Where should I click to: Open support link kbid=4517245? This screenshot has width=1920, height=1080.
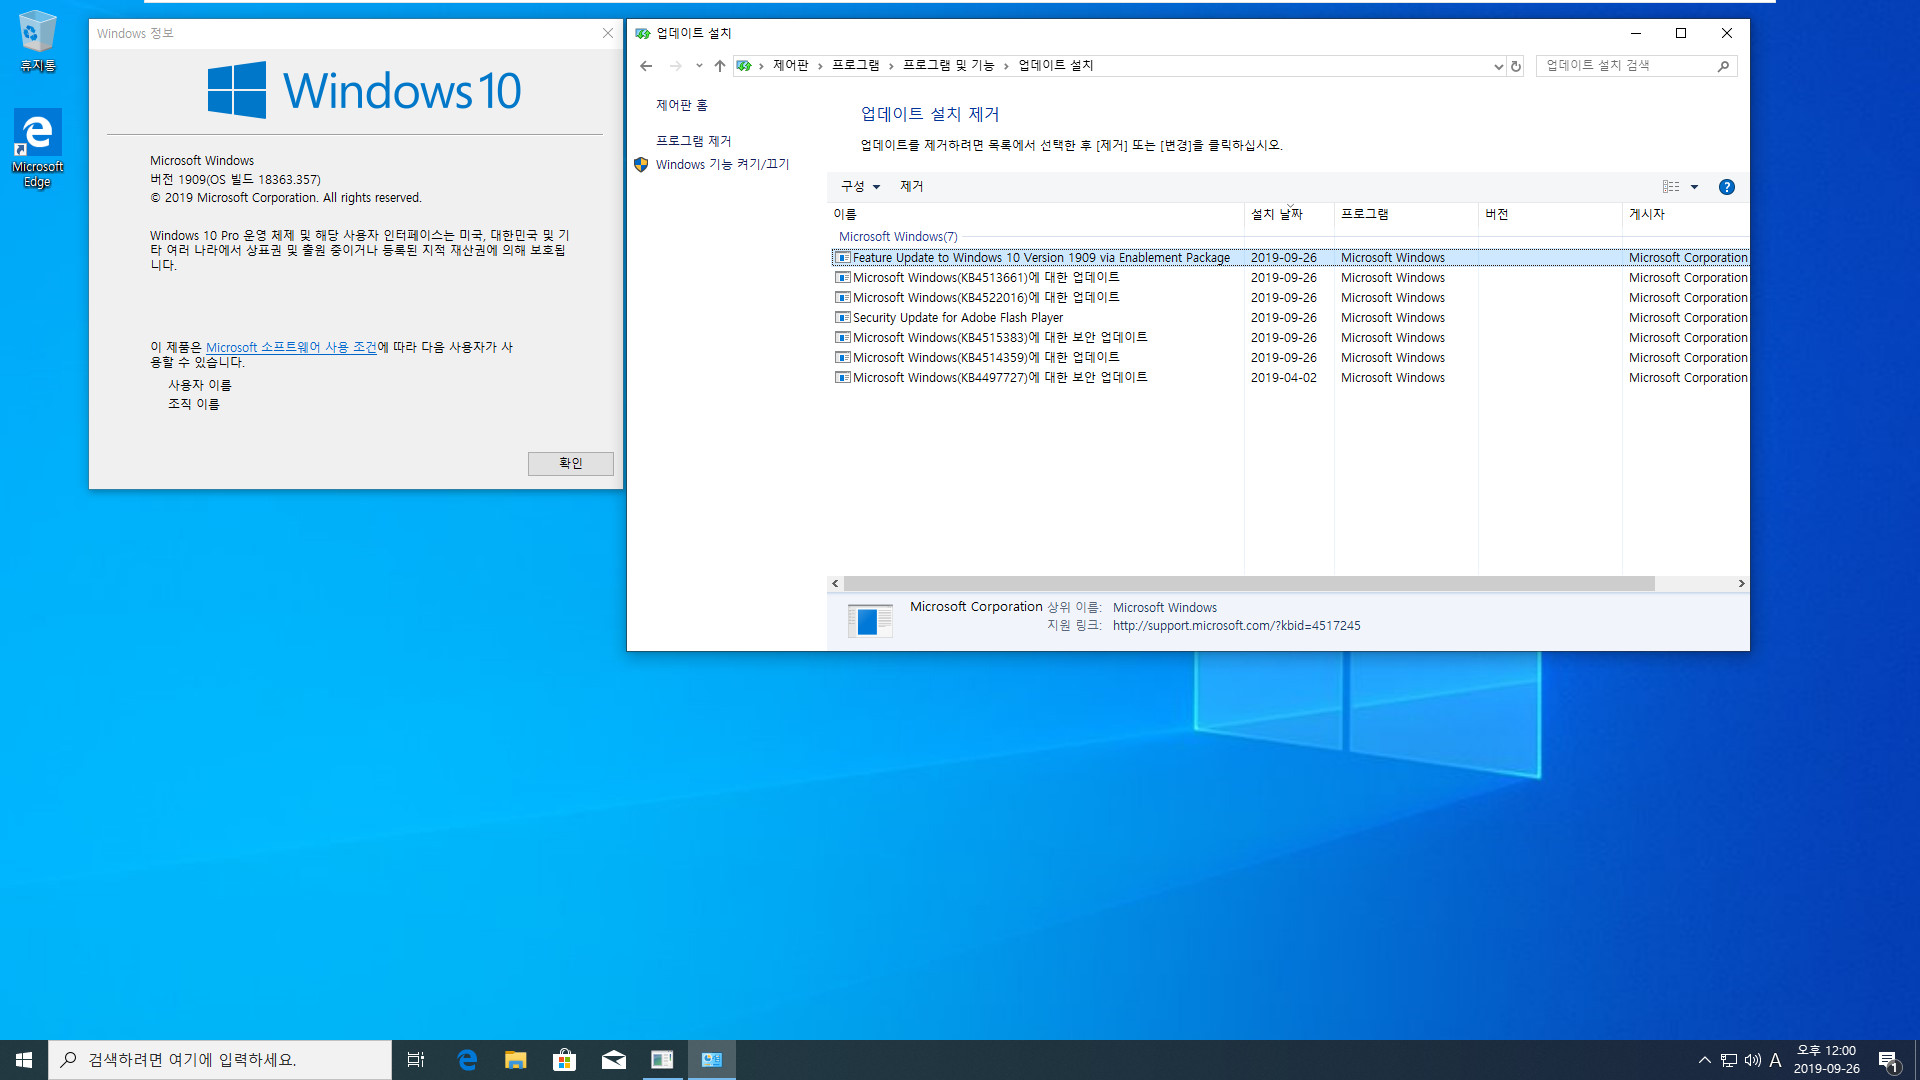[x=1236, y=626]
